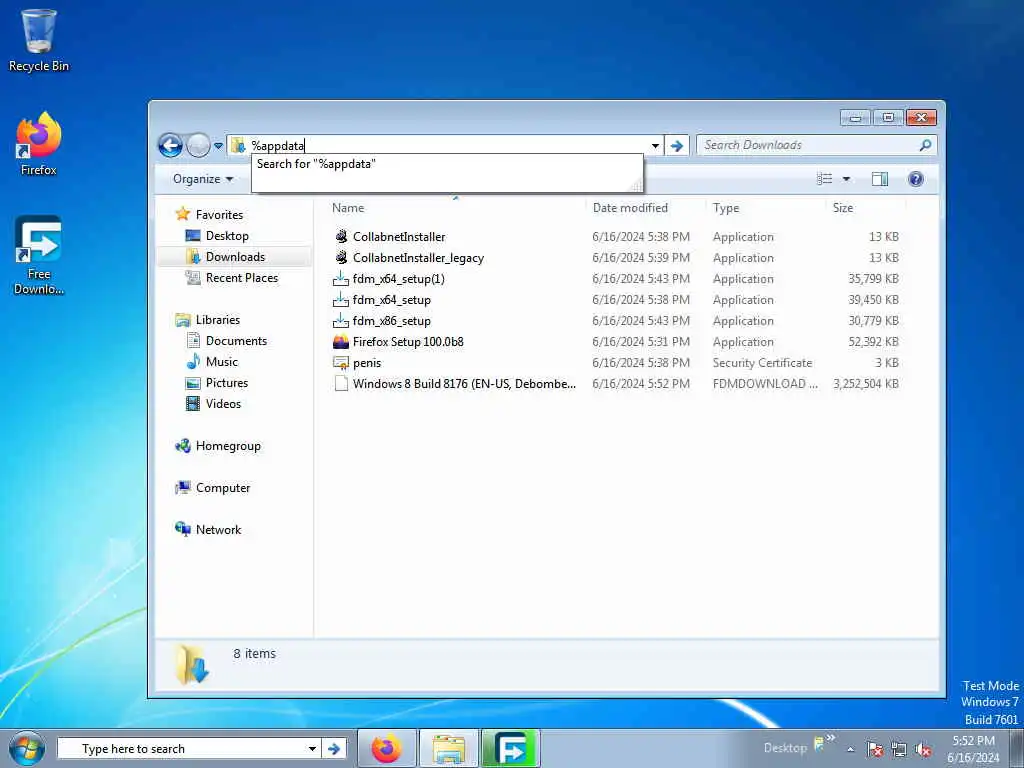Screen dimensions: 1024x768
Task: Click the address bar text %appdata
Action: tap(278, 146)
